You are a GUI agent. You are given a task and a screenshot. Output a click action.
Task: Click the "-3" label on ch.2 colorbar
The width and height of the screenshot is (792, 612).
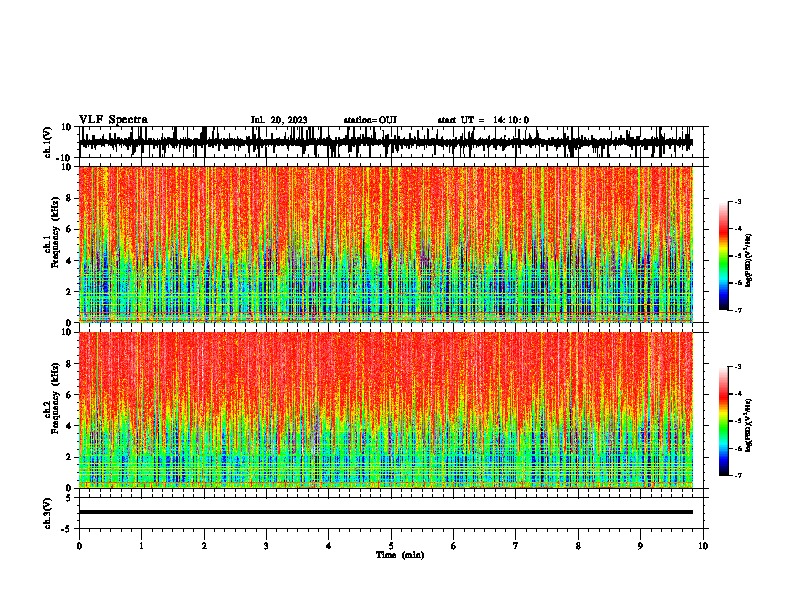point(738,367)
